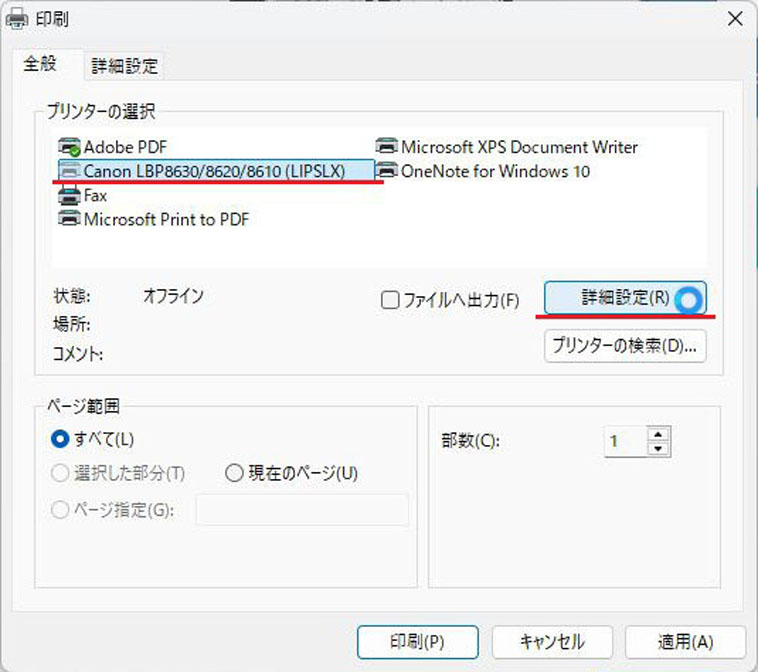Pick the Microsoft XPS Document Writer icon
This screenshot has height=672, width=758.
coord(387,147)
